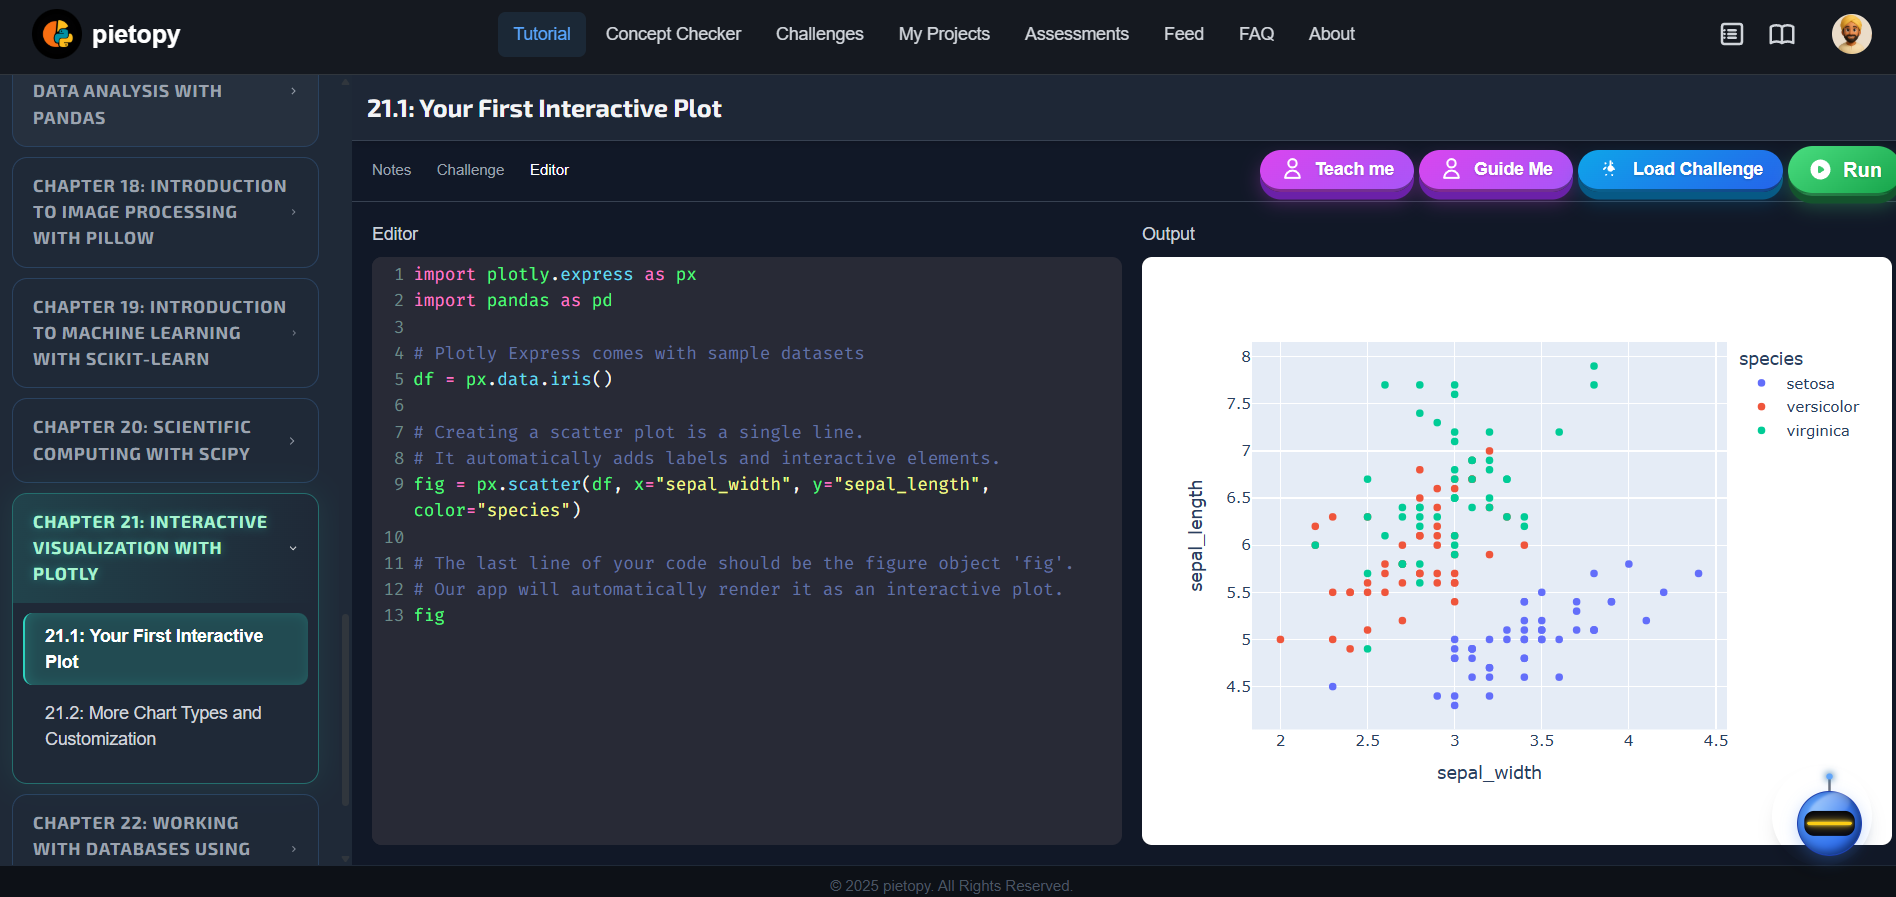Switch to the Notes tab

[391, 170]
